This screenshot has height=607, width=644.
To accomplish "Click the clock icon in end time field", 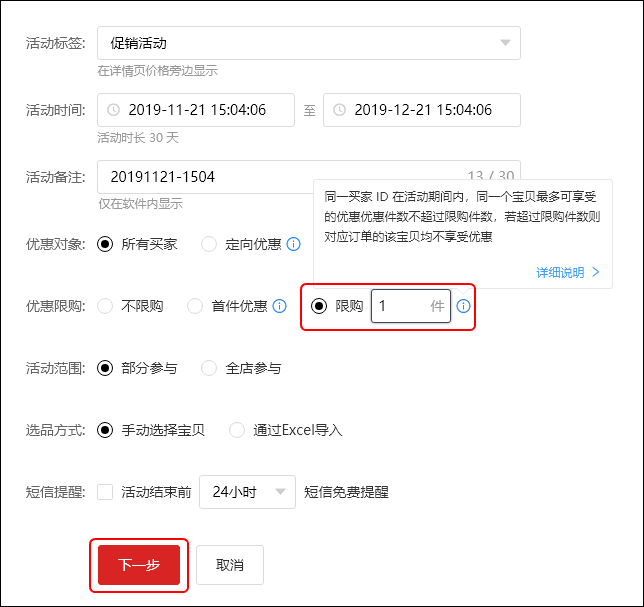I will tap(339, 110).
